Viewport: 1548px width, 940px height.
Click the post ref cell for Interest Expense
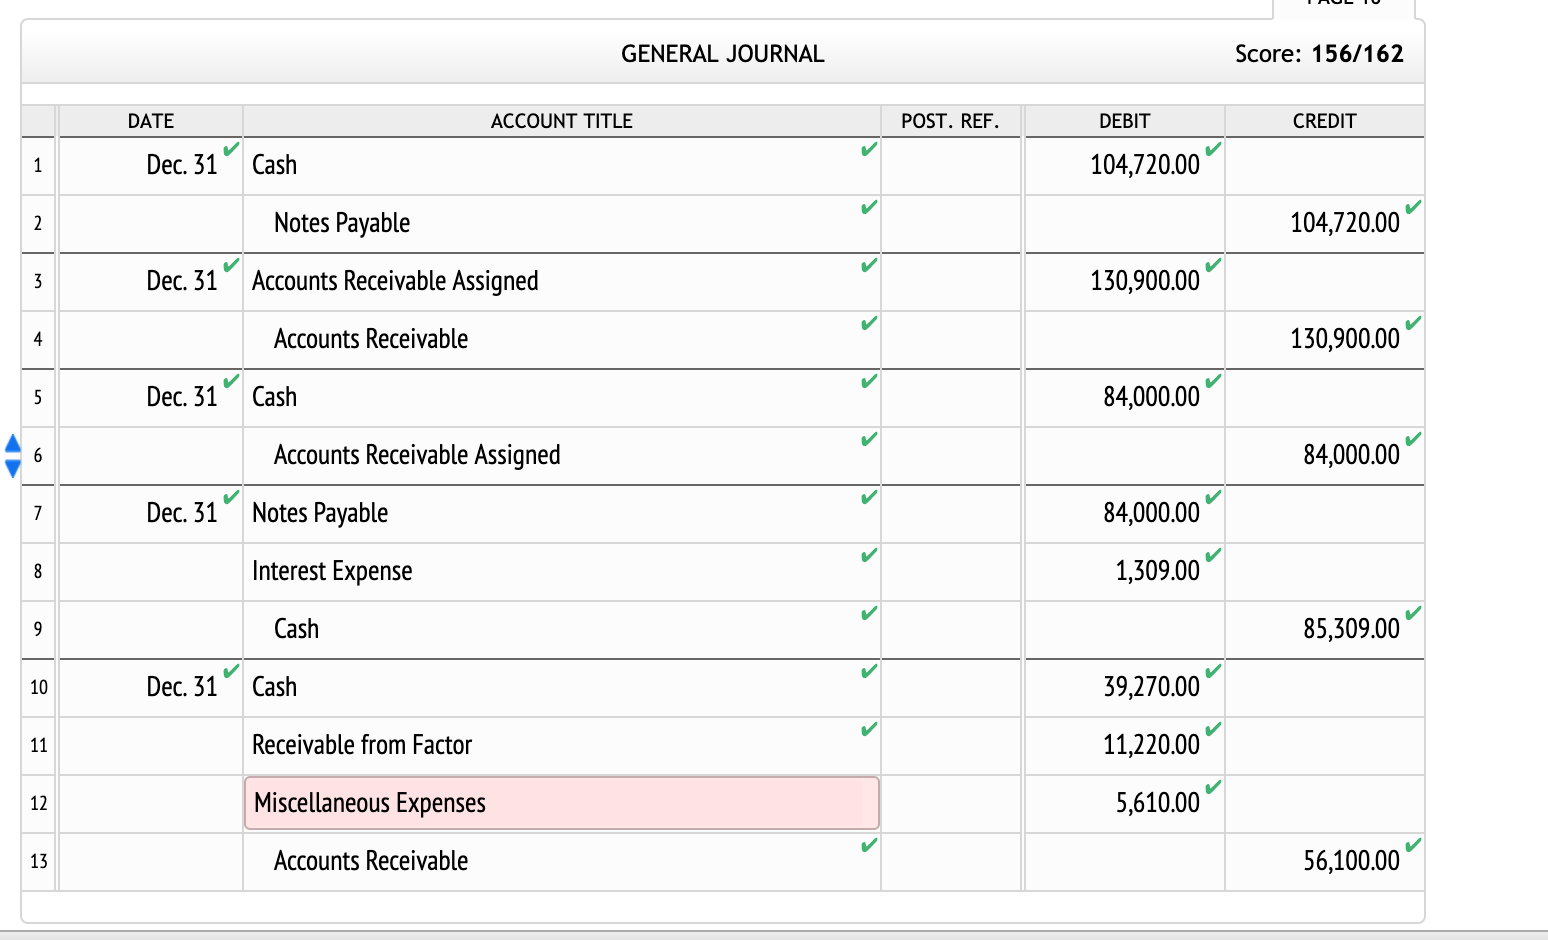click(951, 572)
